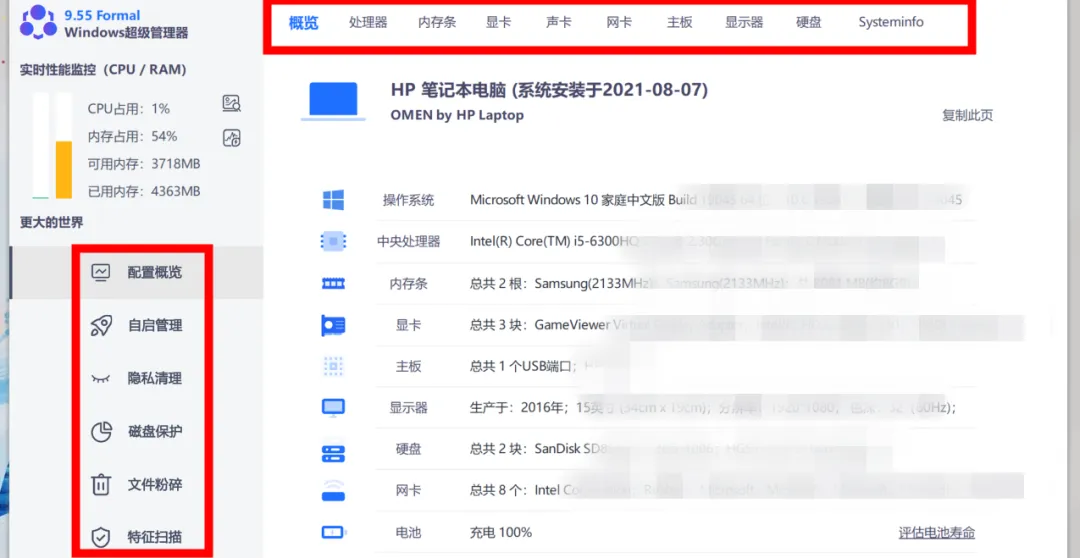Open the Systeminfo tab
Screen dimensions: 1080x558
click(x=891, y=22)
